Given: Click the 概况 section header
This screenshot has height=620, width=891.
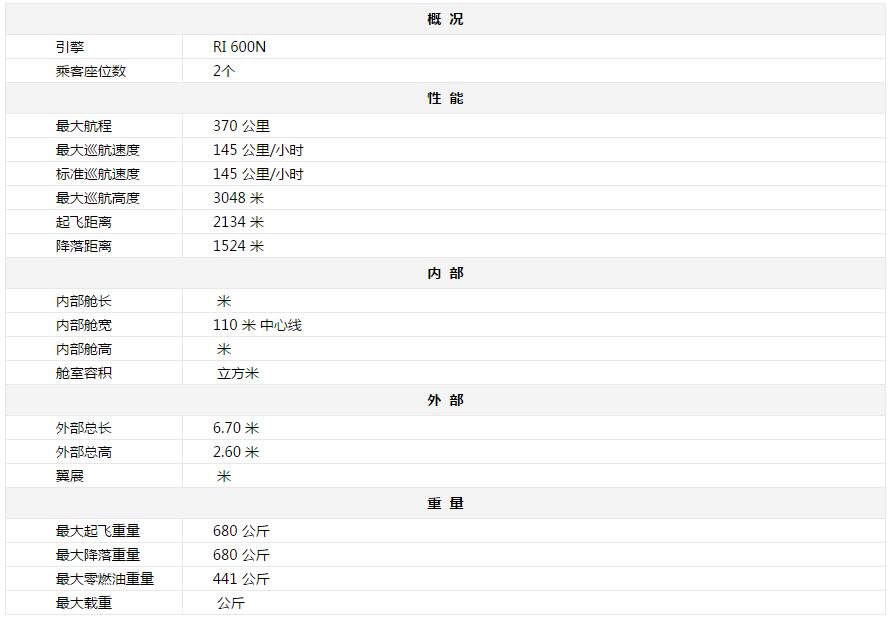Looking at the screenshot, I should coord(445,19).
